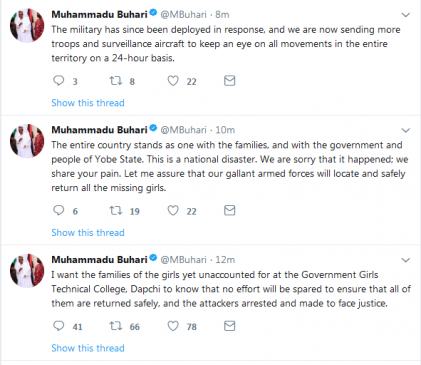Reply to the Yobe State national disaster tweet
This screenshot has height=365, width=421.
pos(59,210)
